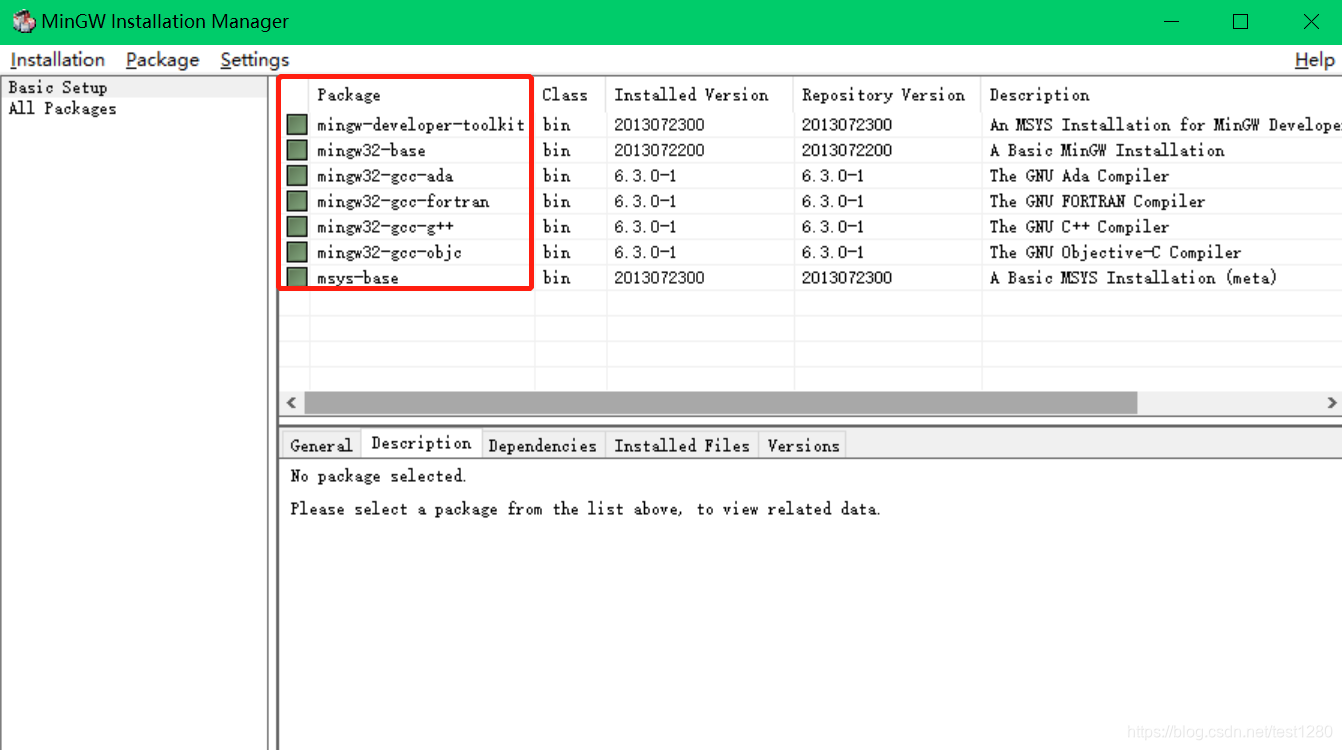This screenshot has width=1342, height=750.
Task: Switch to the Dependencies tab
Action: click(x=542, y=445)
